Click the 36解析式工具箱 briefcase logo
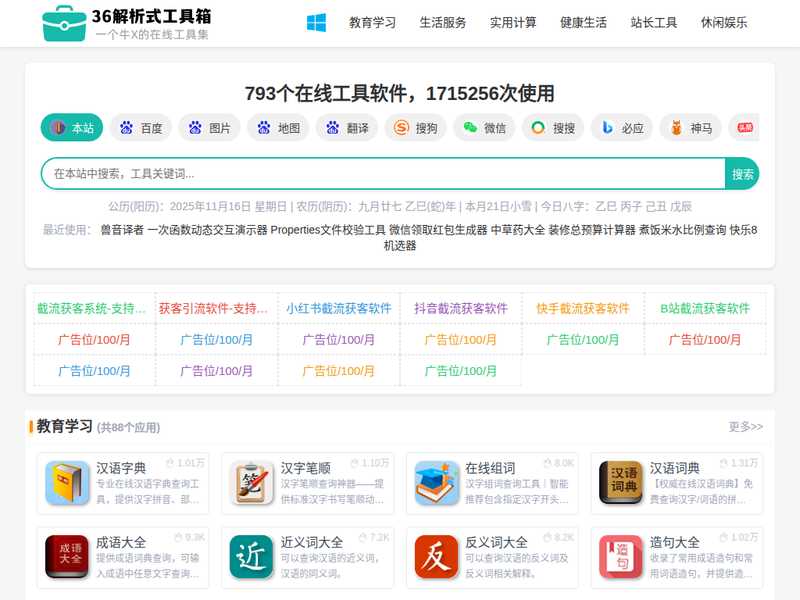800x600 pixels. (x=64, y=23)
